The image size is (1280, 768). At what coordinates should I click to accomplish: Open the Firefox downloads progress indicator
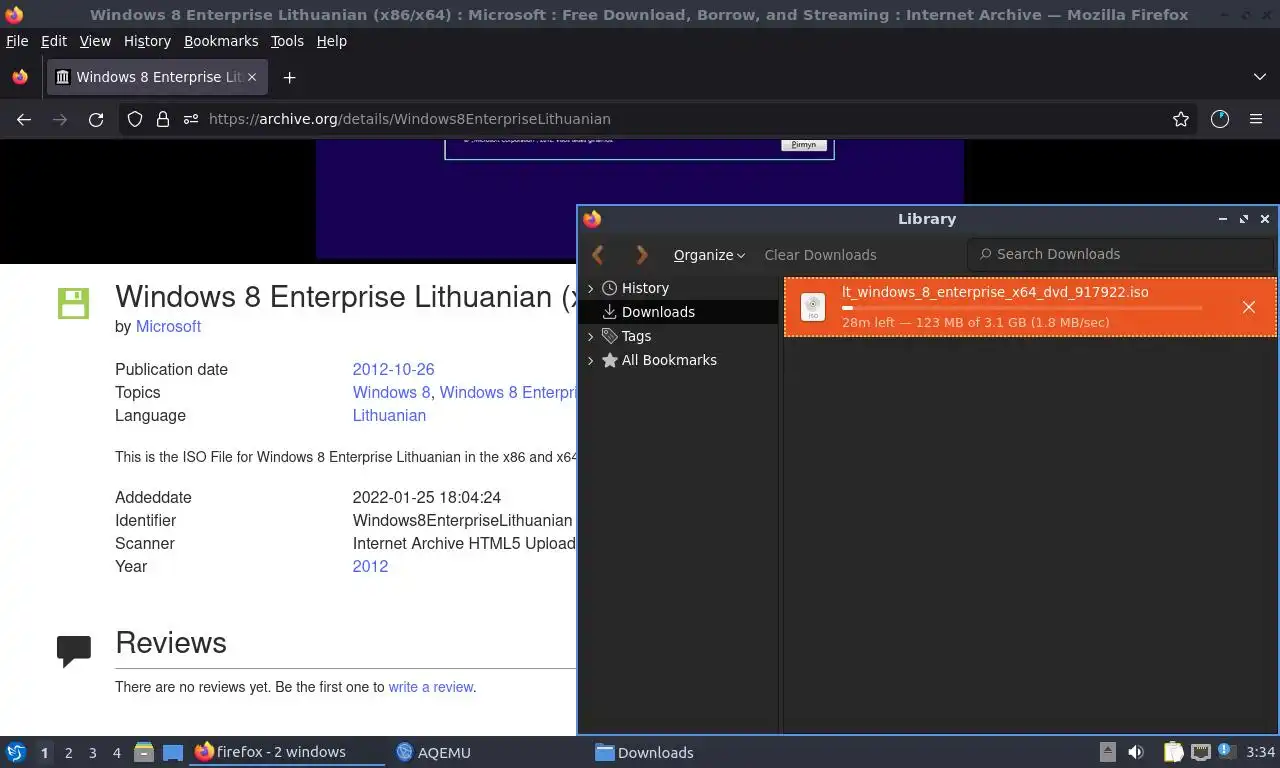click(1219, 119)
